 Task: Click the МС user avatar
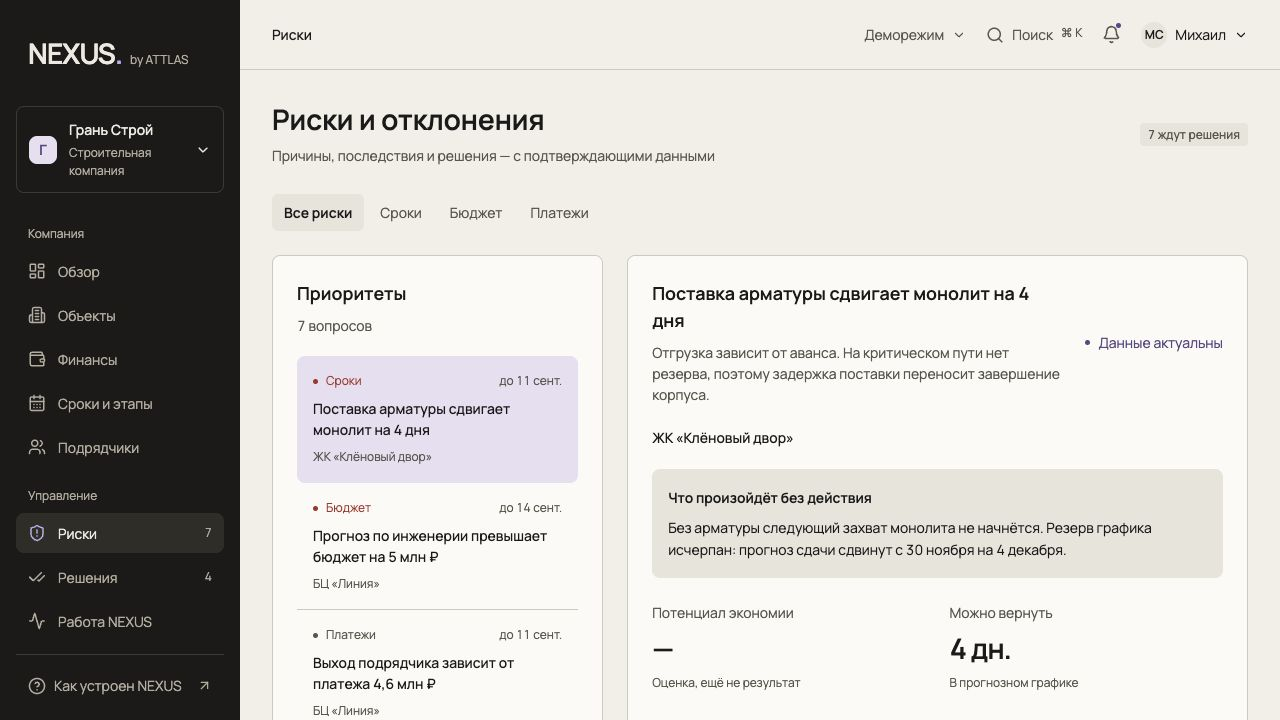[1154, 35]
